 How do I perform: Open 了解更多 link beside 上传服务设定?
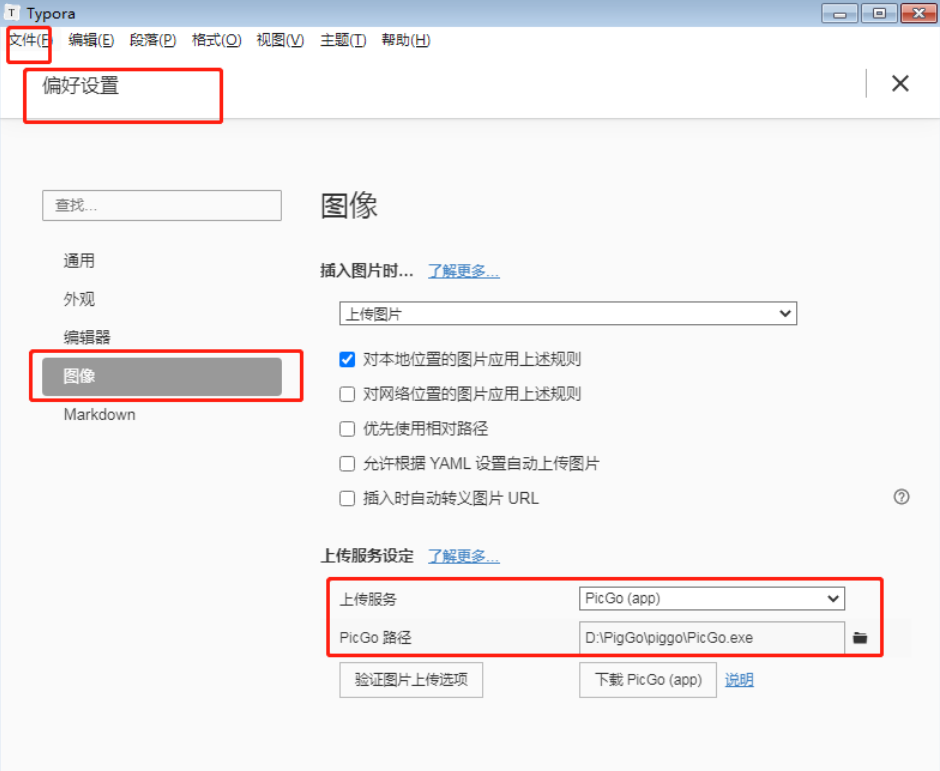tap(463, 556)
